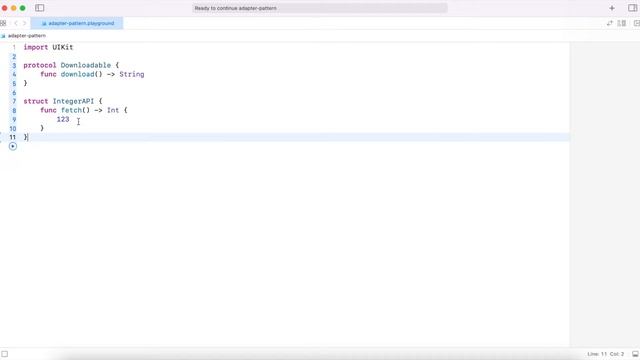Viewport: 640px width, 360px height.
Task: Run the playground with the play button
Action: coord(13,146)
